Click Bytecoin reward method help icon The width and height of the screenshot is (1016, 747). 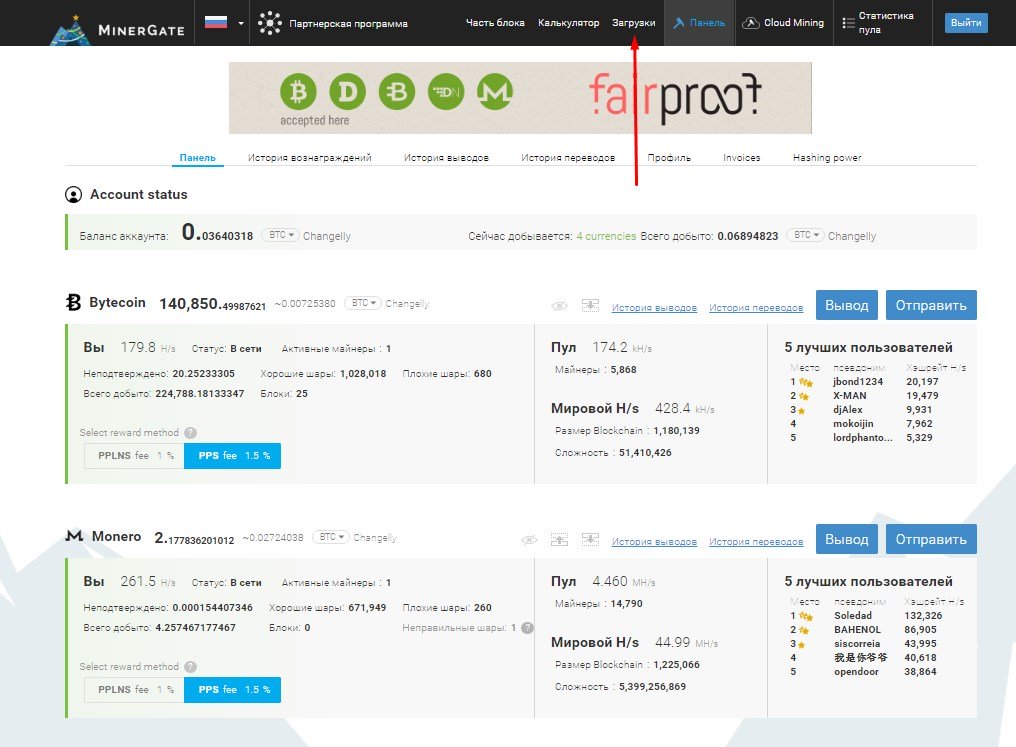point(190,432)
